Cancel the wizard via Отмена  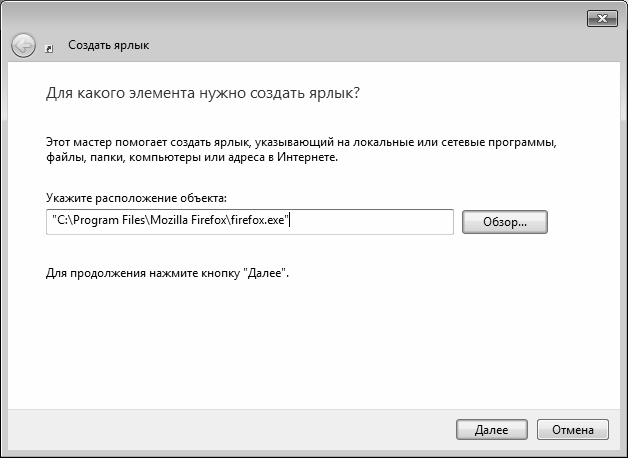point(572,429)
